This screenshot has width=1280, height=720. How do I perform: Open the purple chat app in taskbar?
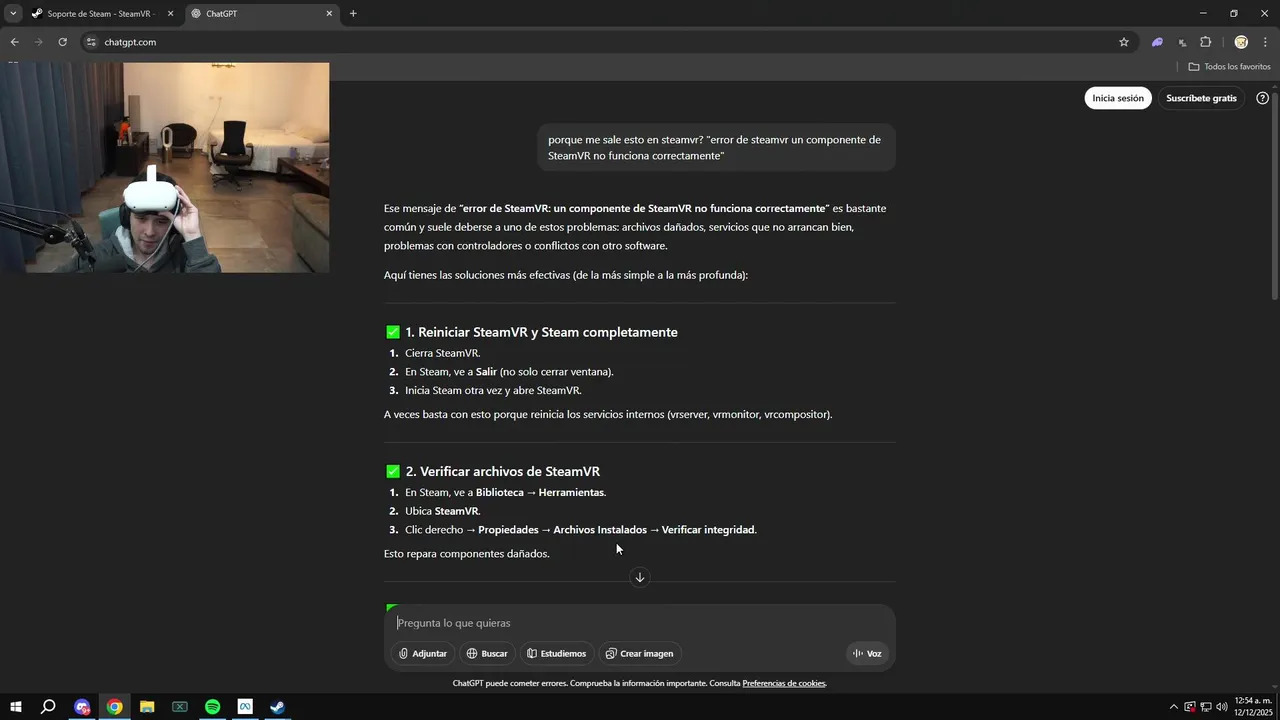click(x=82, y=707)
